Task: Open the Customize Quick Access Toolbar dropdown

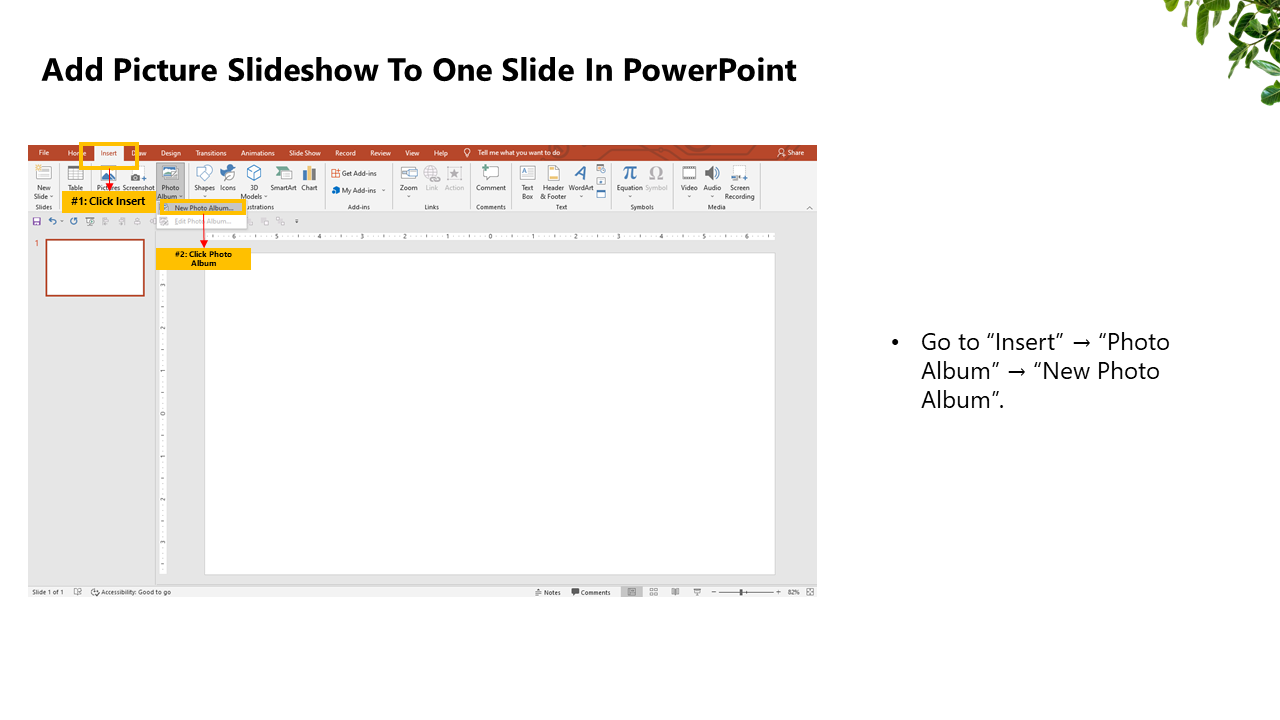Action: point(297,221)
